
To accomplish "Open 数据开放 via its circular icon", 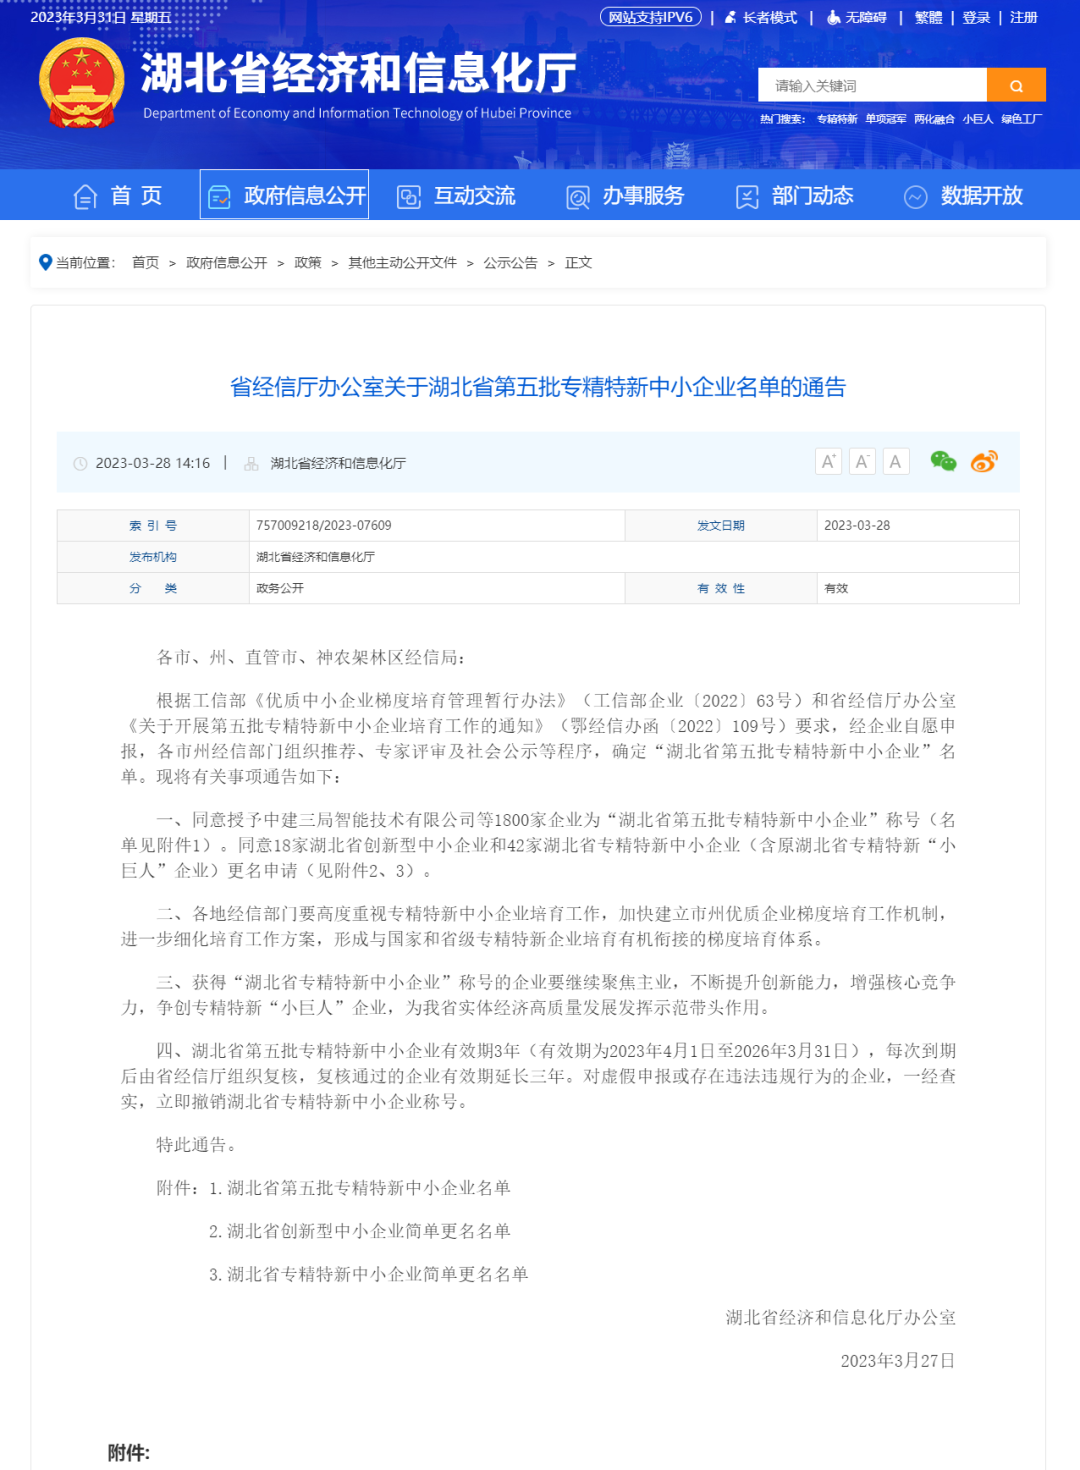I will (915, 196).
